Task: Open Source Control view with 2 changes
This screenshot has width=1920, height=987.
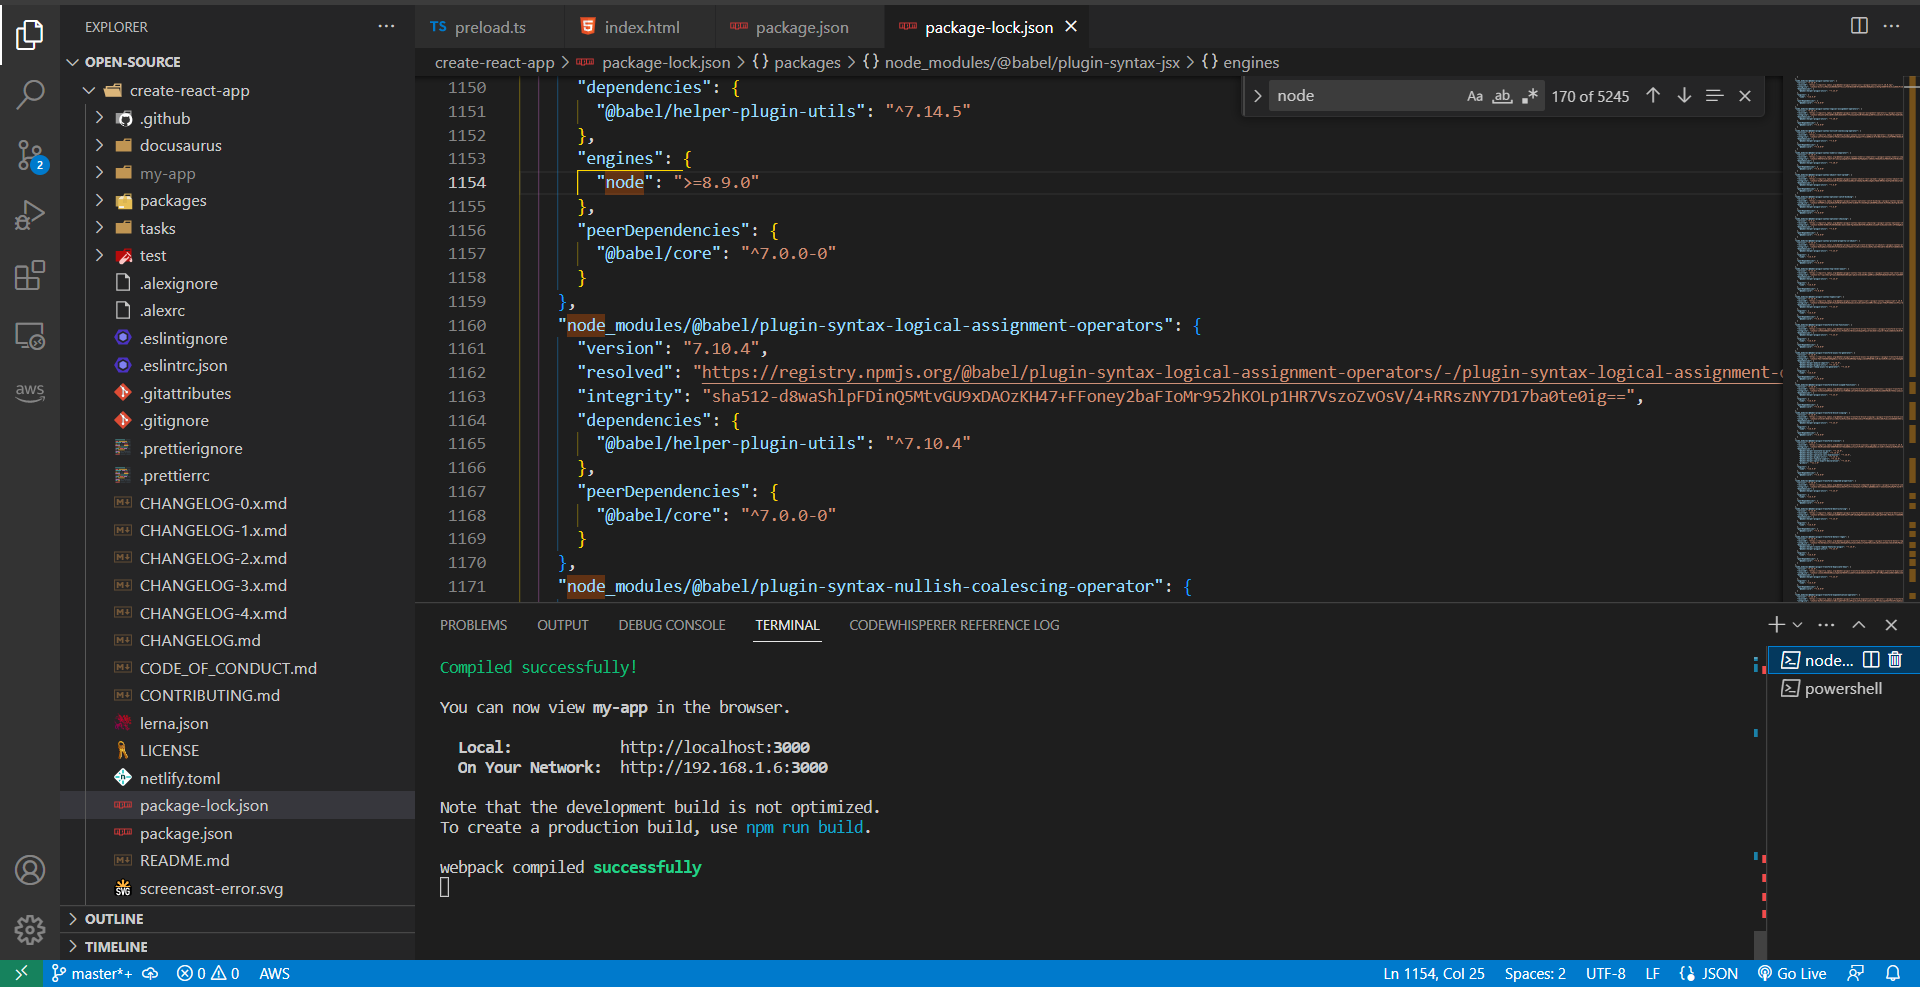Action: pyautogui.click(x=30, y=155)
